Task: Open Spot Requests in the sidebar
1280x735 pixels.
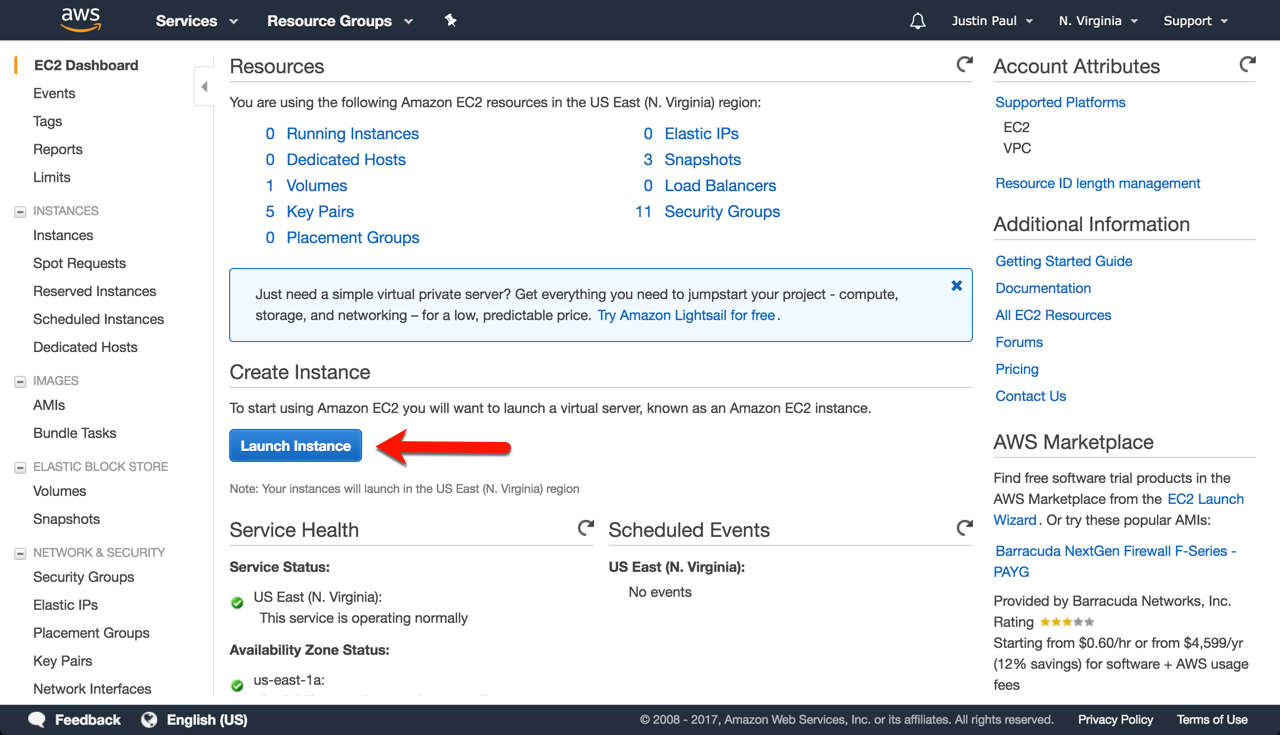Action: [x=80, y=263]
